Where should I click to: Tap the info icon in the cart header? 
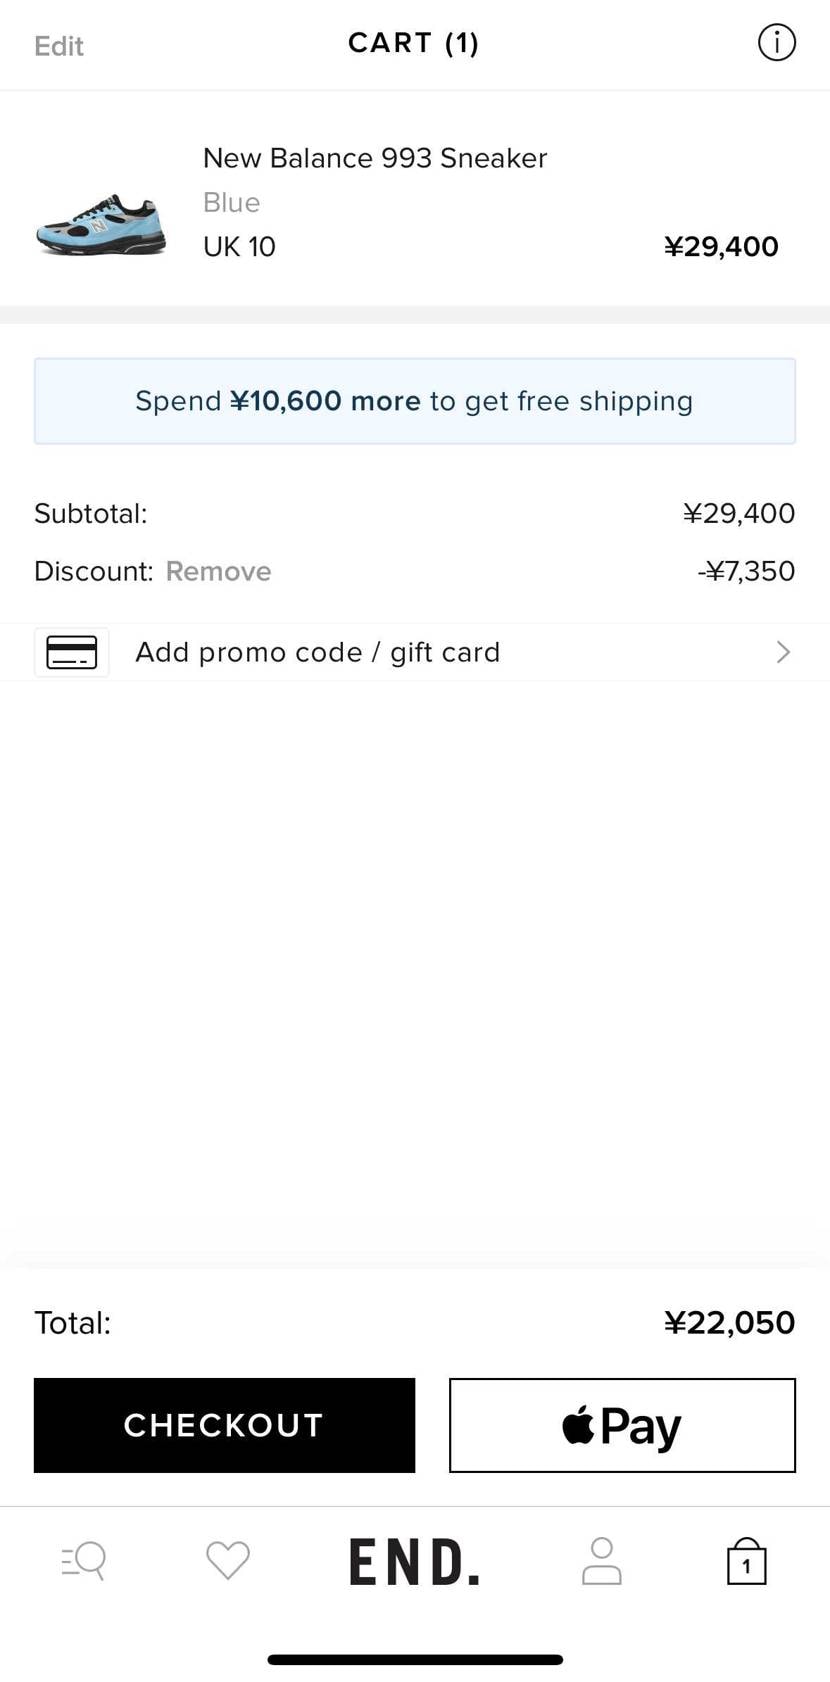776,43
